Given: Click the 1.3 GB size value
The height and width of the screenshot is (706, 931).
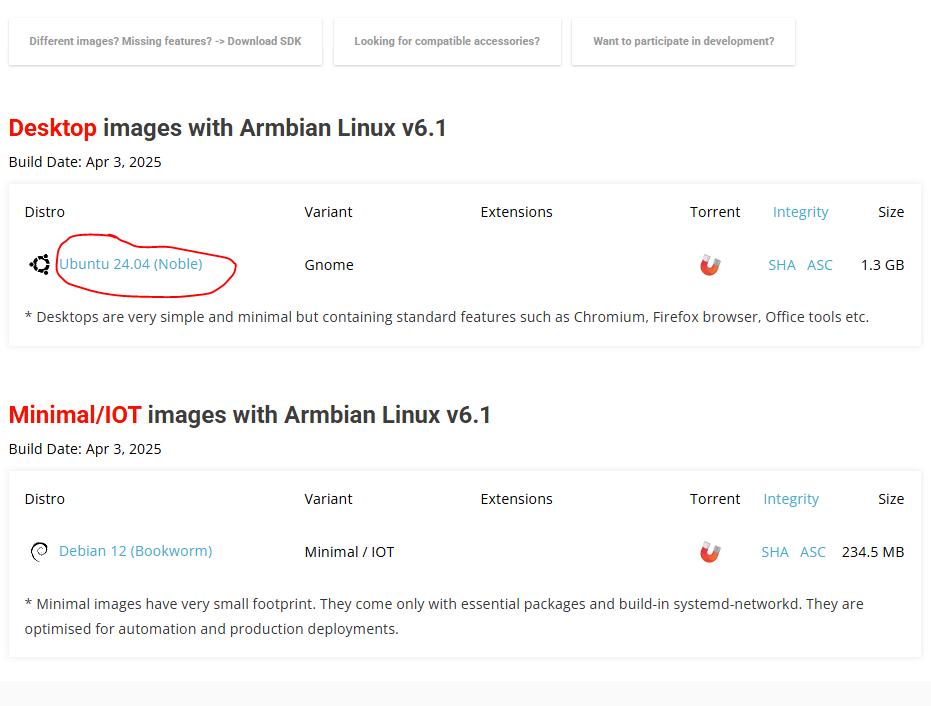Looking at the screenshot, I should click(x=882, y=265).
